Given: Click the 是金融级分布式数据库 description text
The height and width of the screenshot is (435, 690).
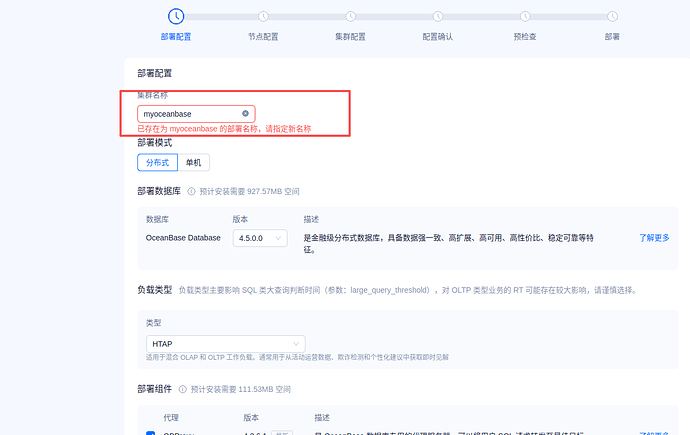Looking at the screenshot, I should (x=448, y=244).
